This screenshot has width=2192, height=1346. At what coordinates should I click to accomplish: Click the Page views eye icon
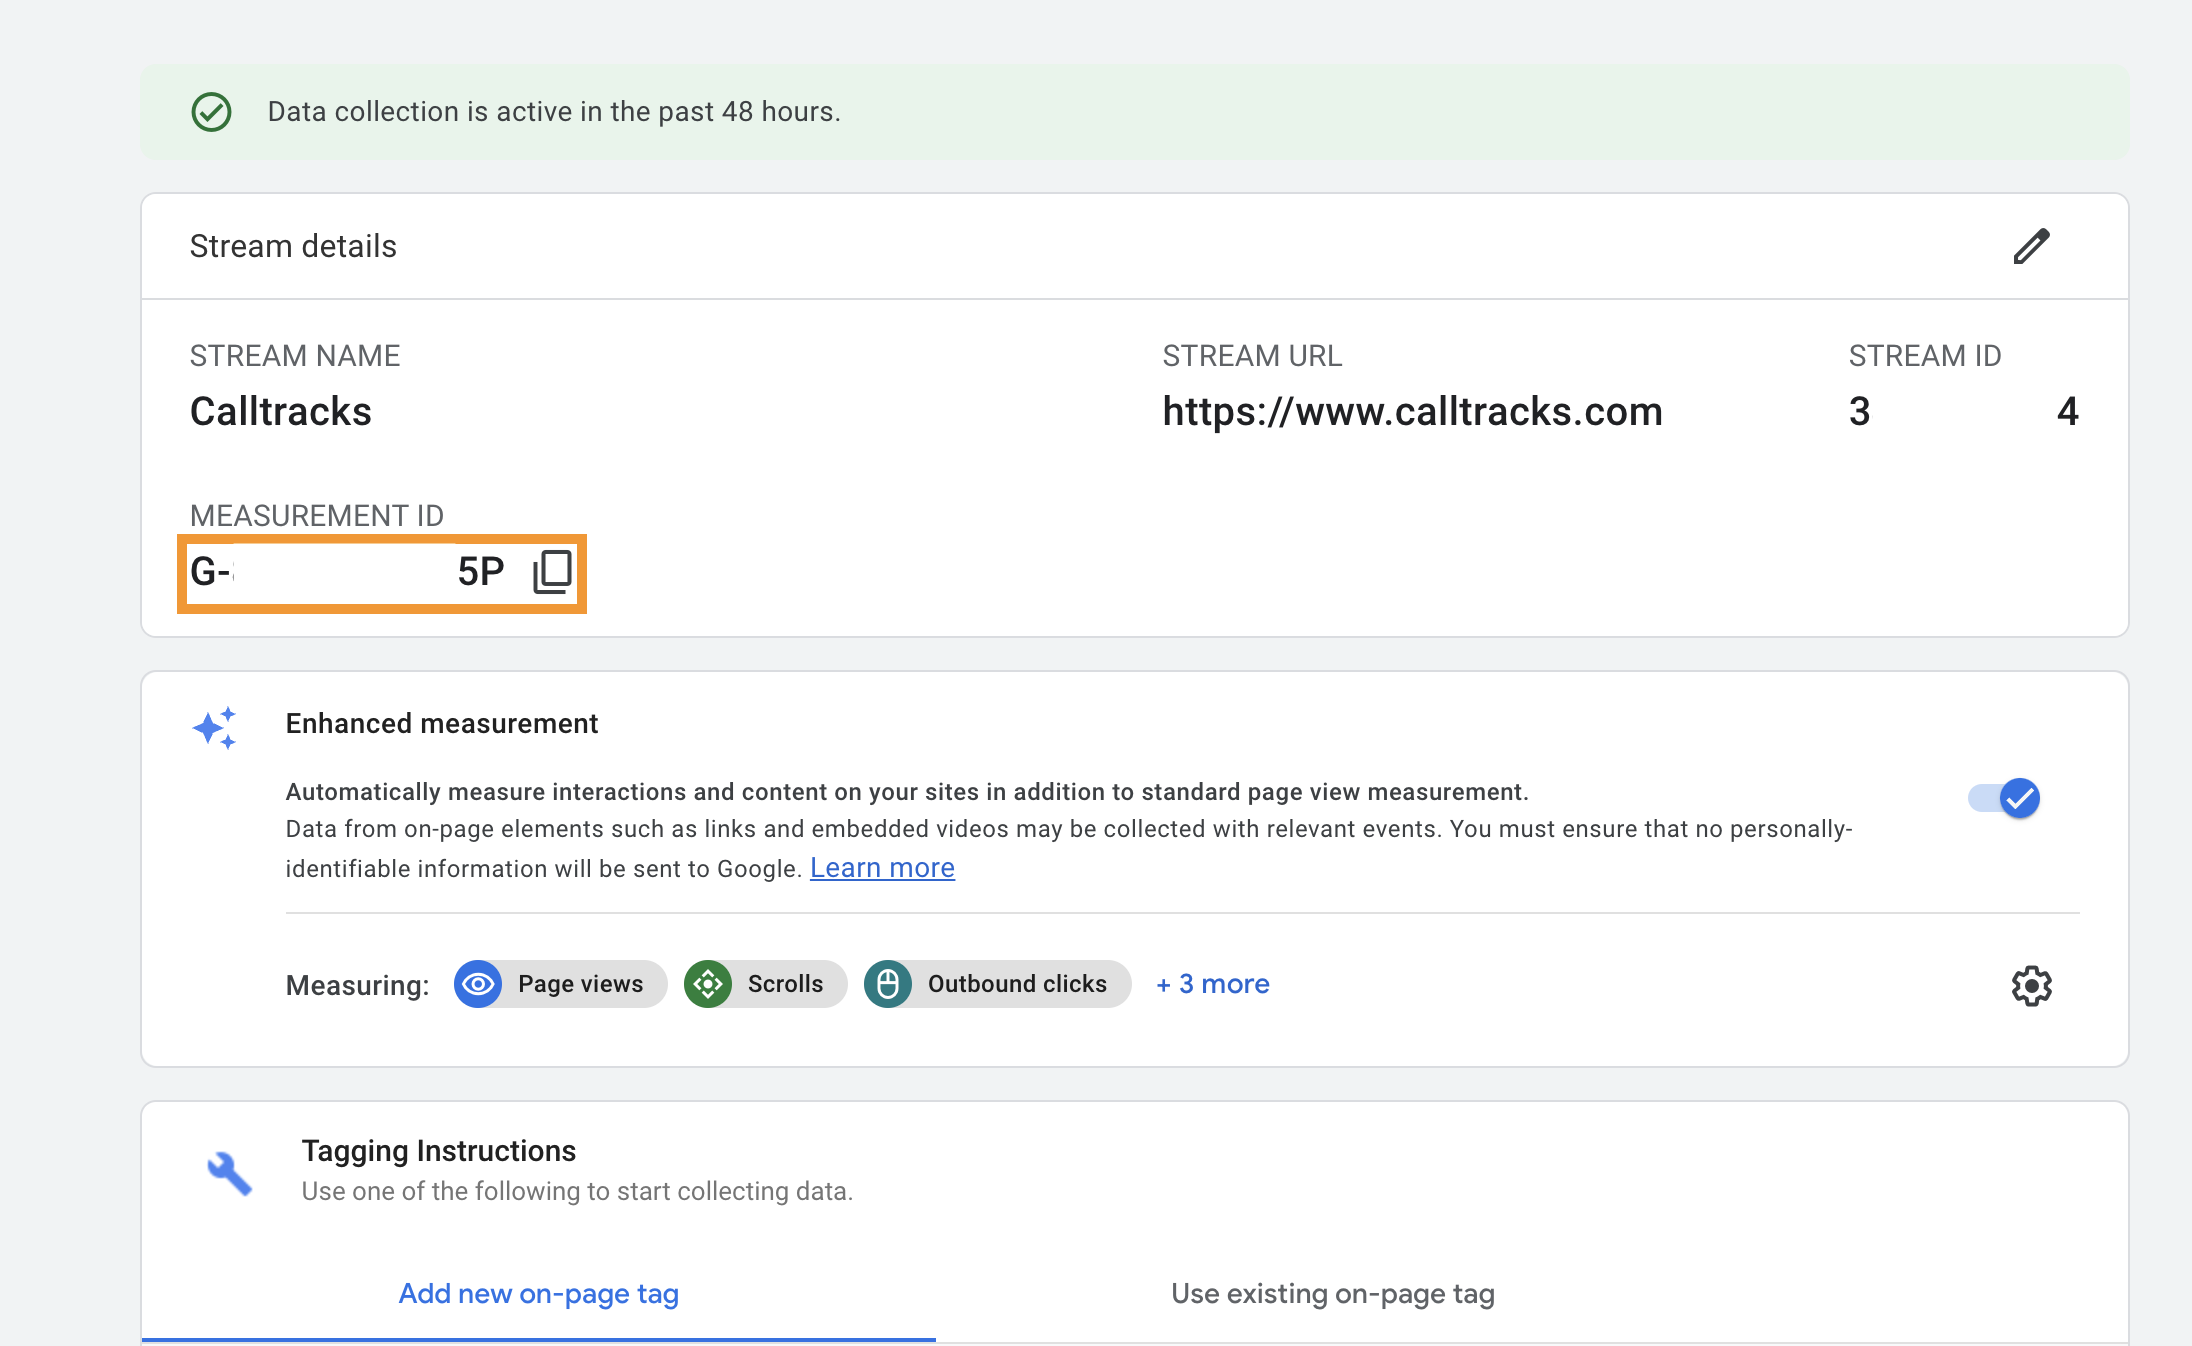coord(478,984)
